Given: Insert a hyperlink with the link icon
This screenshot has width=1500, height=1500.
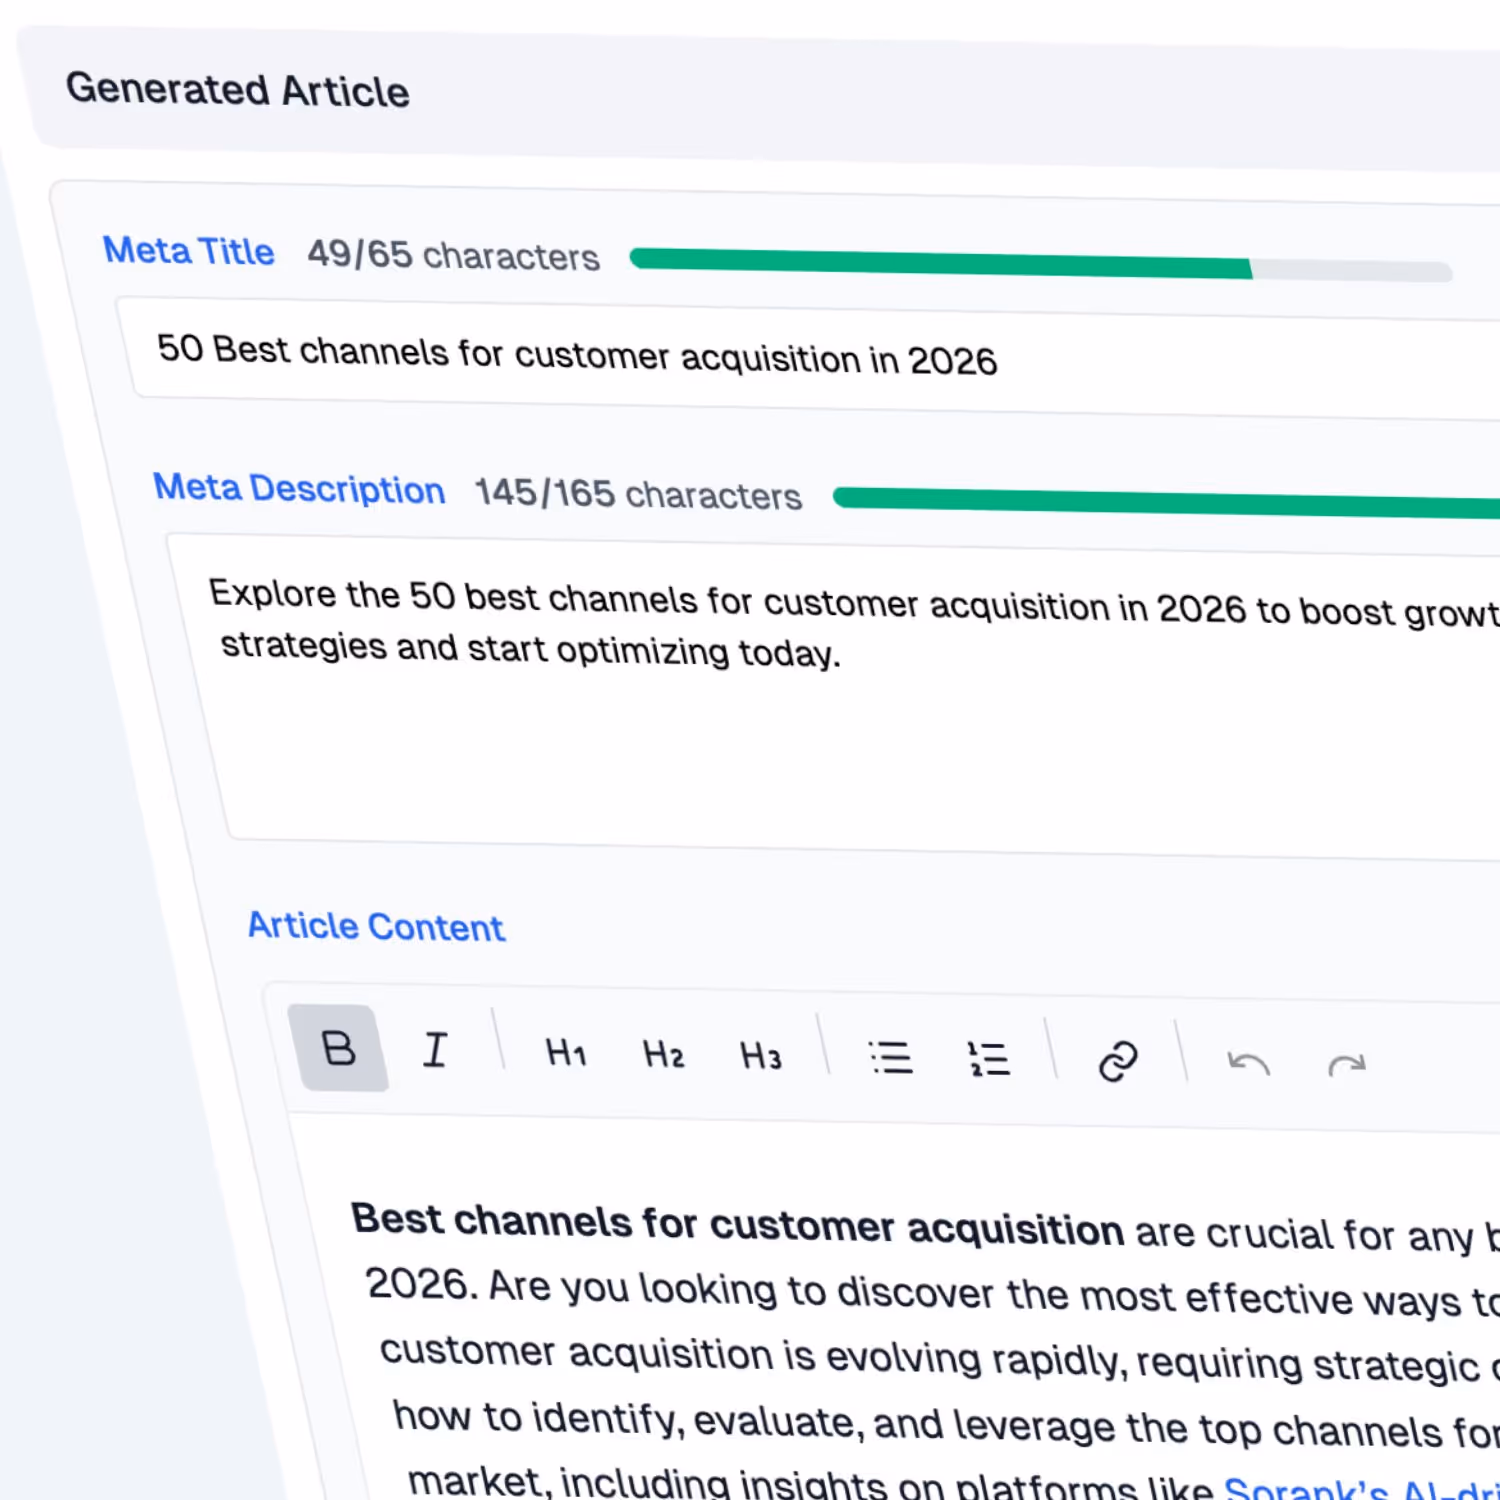Looking at the screenshot, I should 1119,1060.
